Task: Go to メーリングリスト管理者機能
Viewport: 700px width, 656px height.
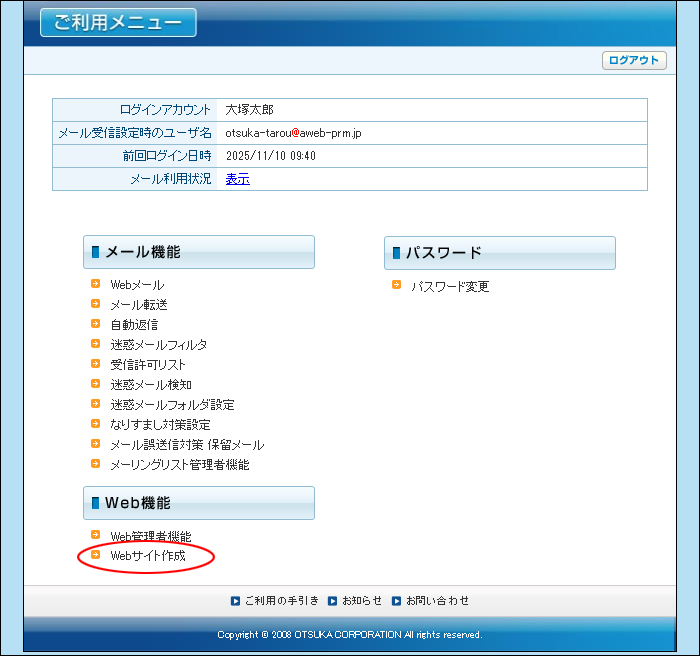Action: (x=180, y=465)
